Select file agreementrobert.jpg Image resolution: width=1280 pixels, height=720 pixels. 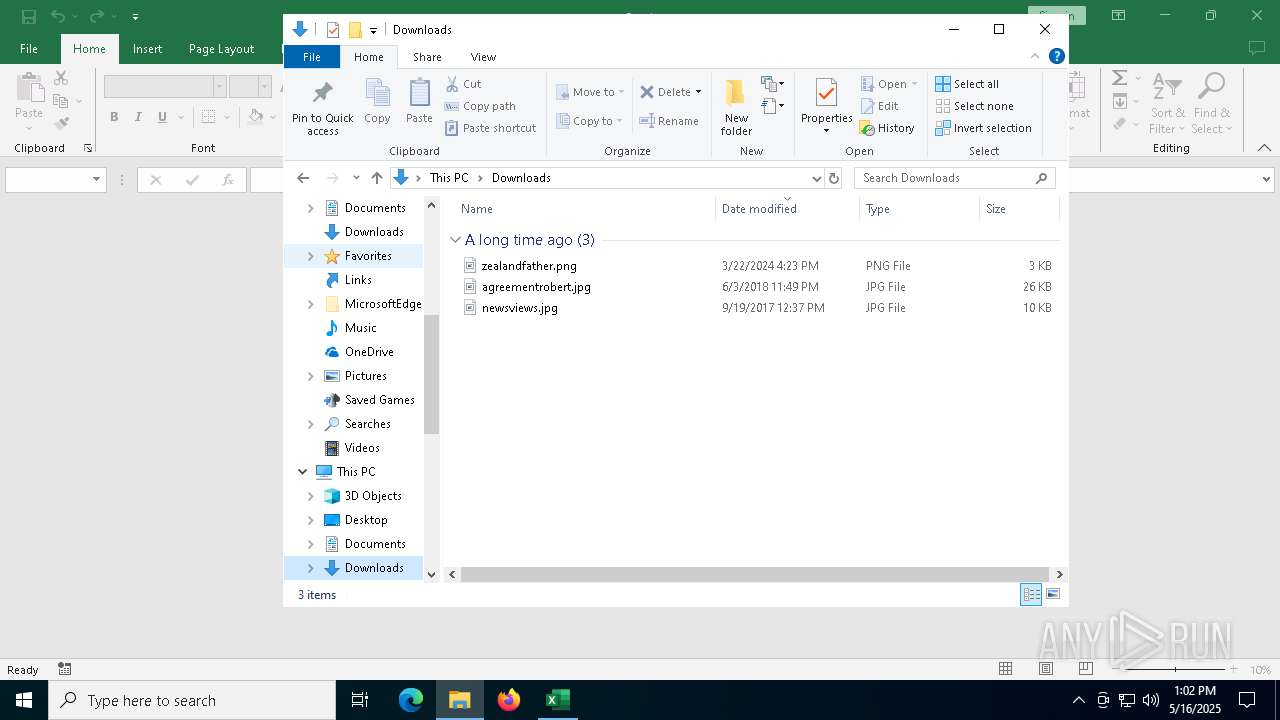(x=536, y=287)
